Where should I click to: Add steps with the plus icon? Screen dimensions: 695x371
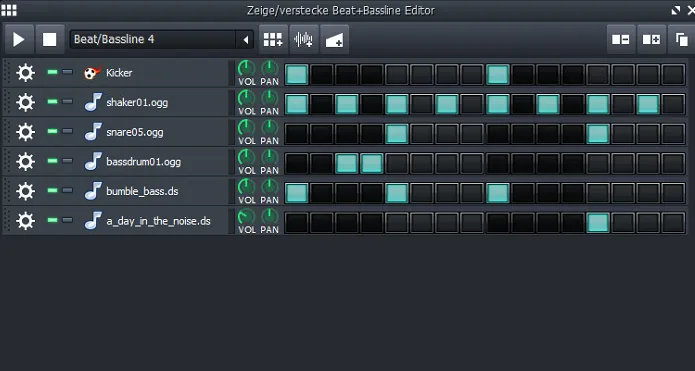click(651, 39)
